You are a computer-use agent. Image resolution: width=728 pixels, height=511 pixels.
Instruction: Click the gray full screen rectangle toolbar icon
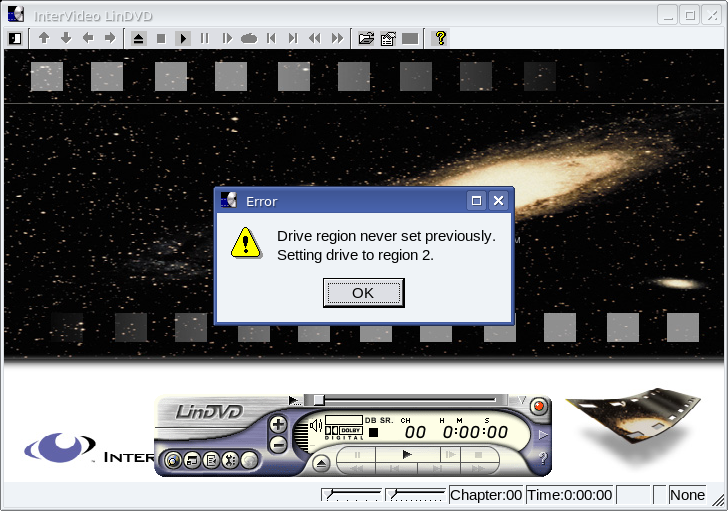click(410, 38)
